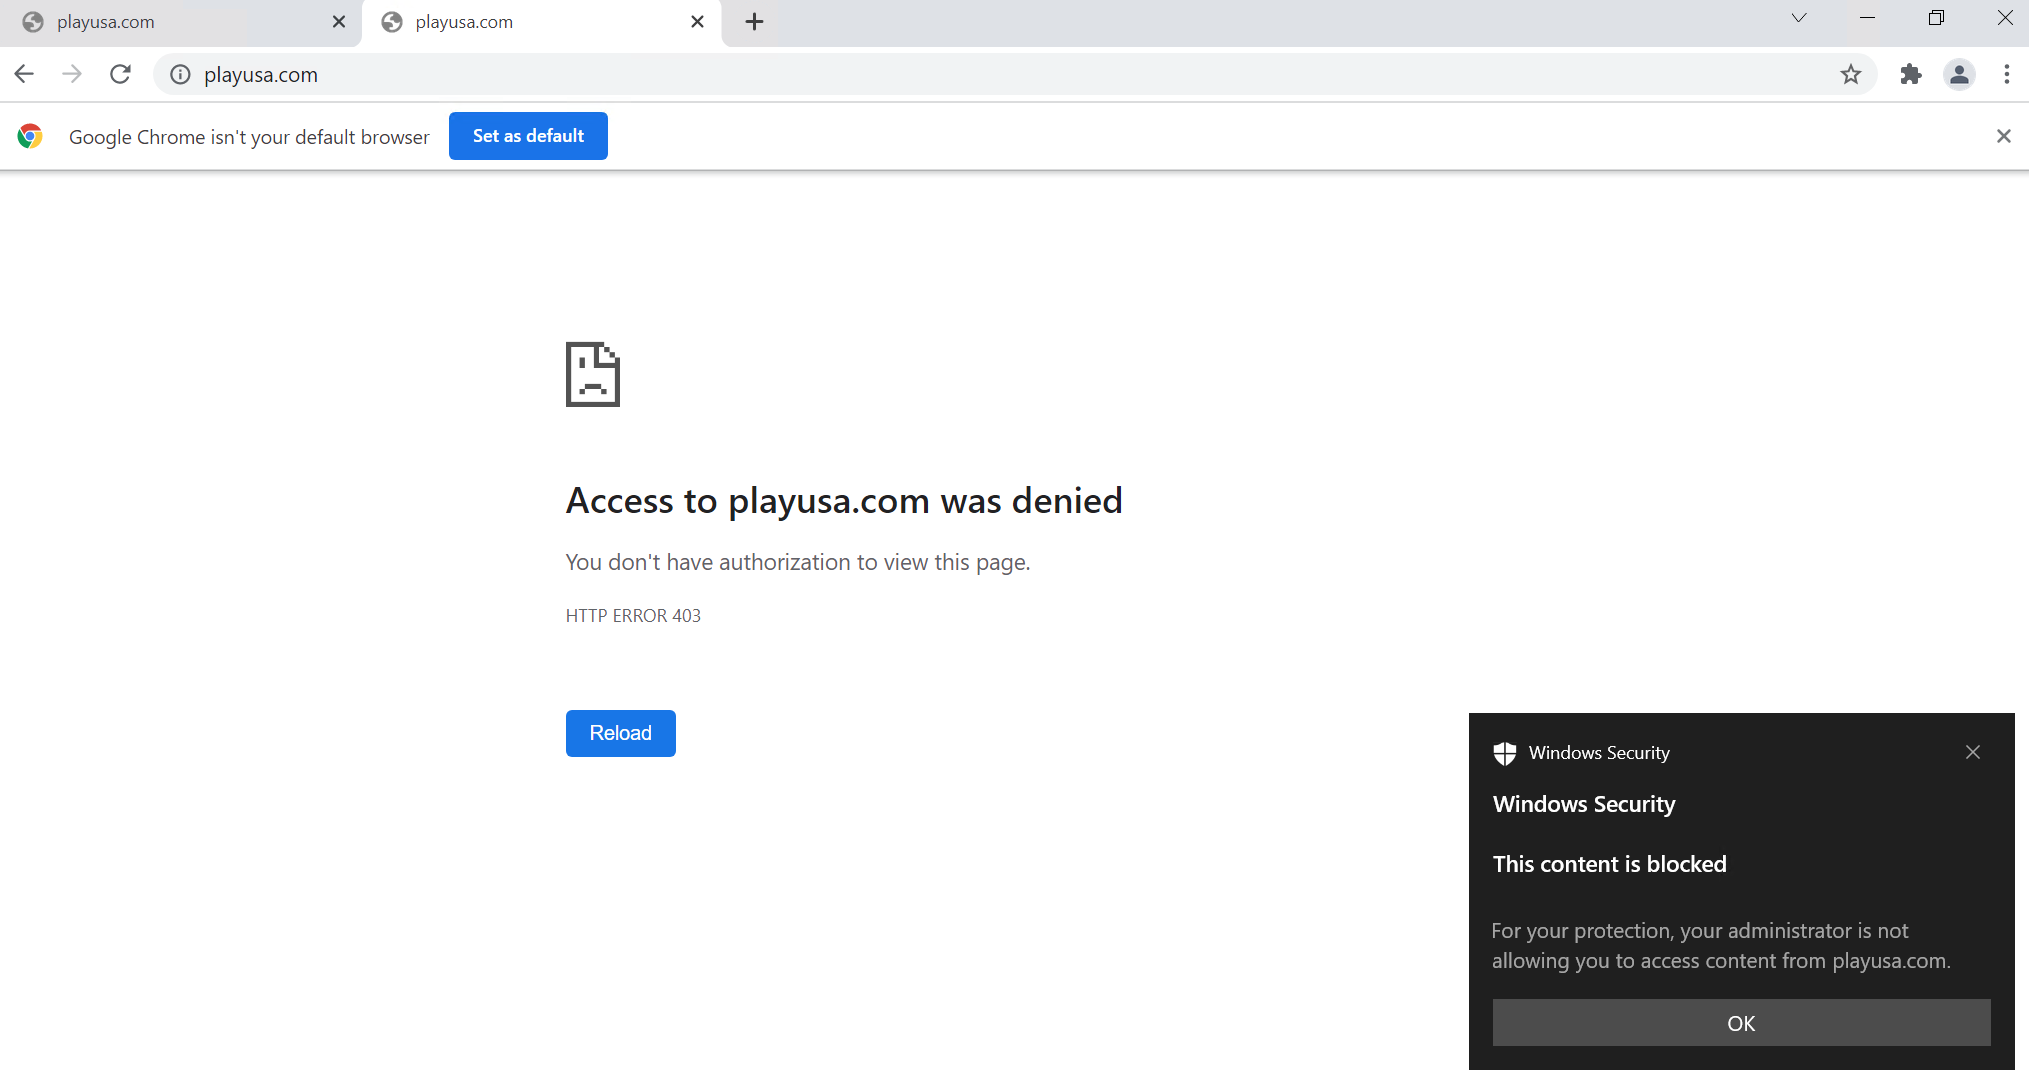Close the default browser notification bar
2029x1087 pixels.
[x=2004, y=136]
